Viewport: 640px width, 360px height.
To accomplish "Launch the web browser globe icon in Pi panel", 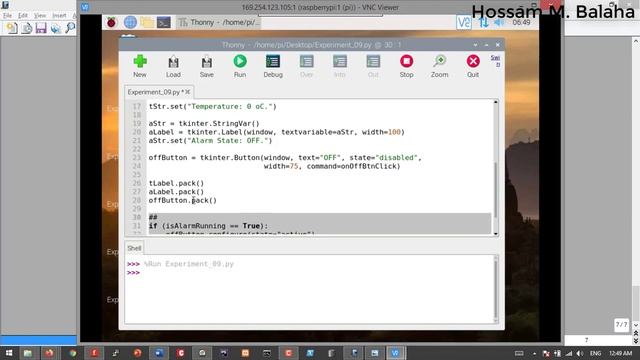I will pos(130,22).
